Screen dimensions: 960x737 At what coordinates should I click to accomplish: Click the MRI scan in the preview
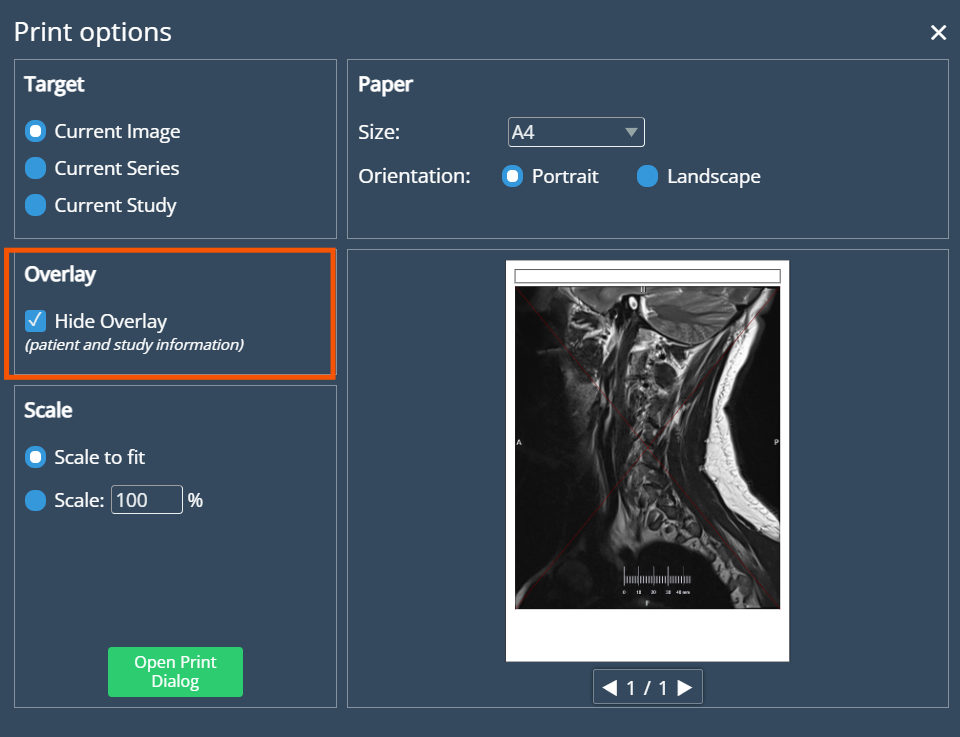[x=647, y=447]
